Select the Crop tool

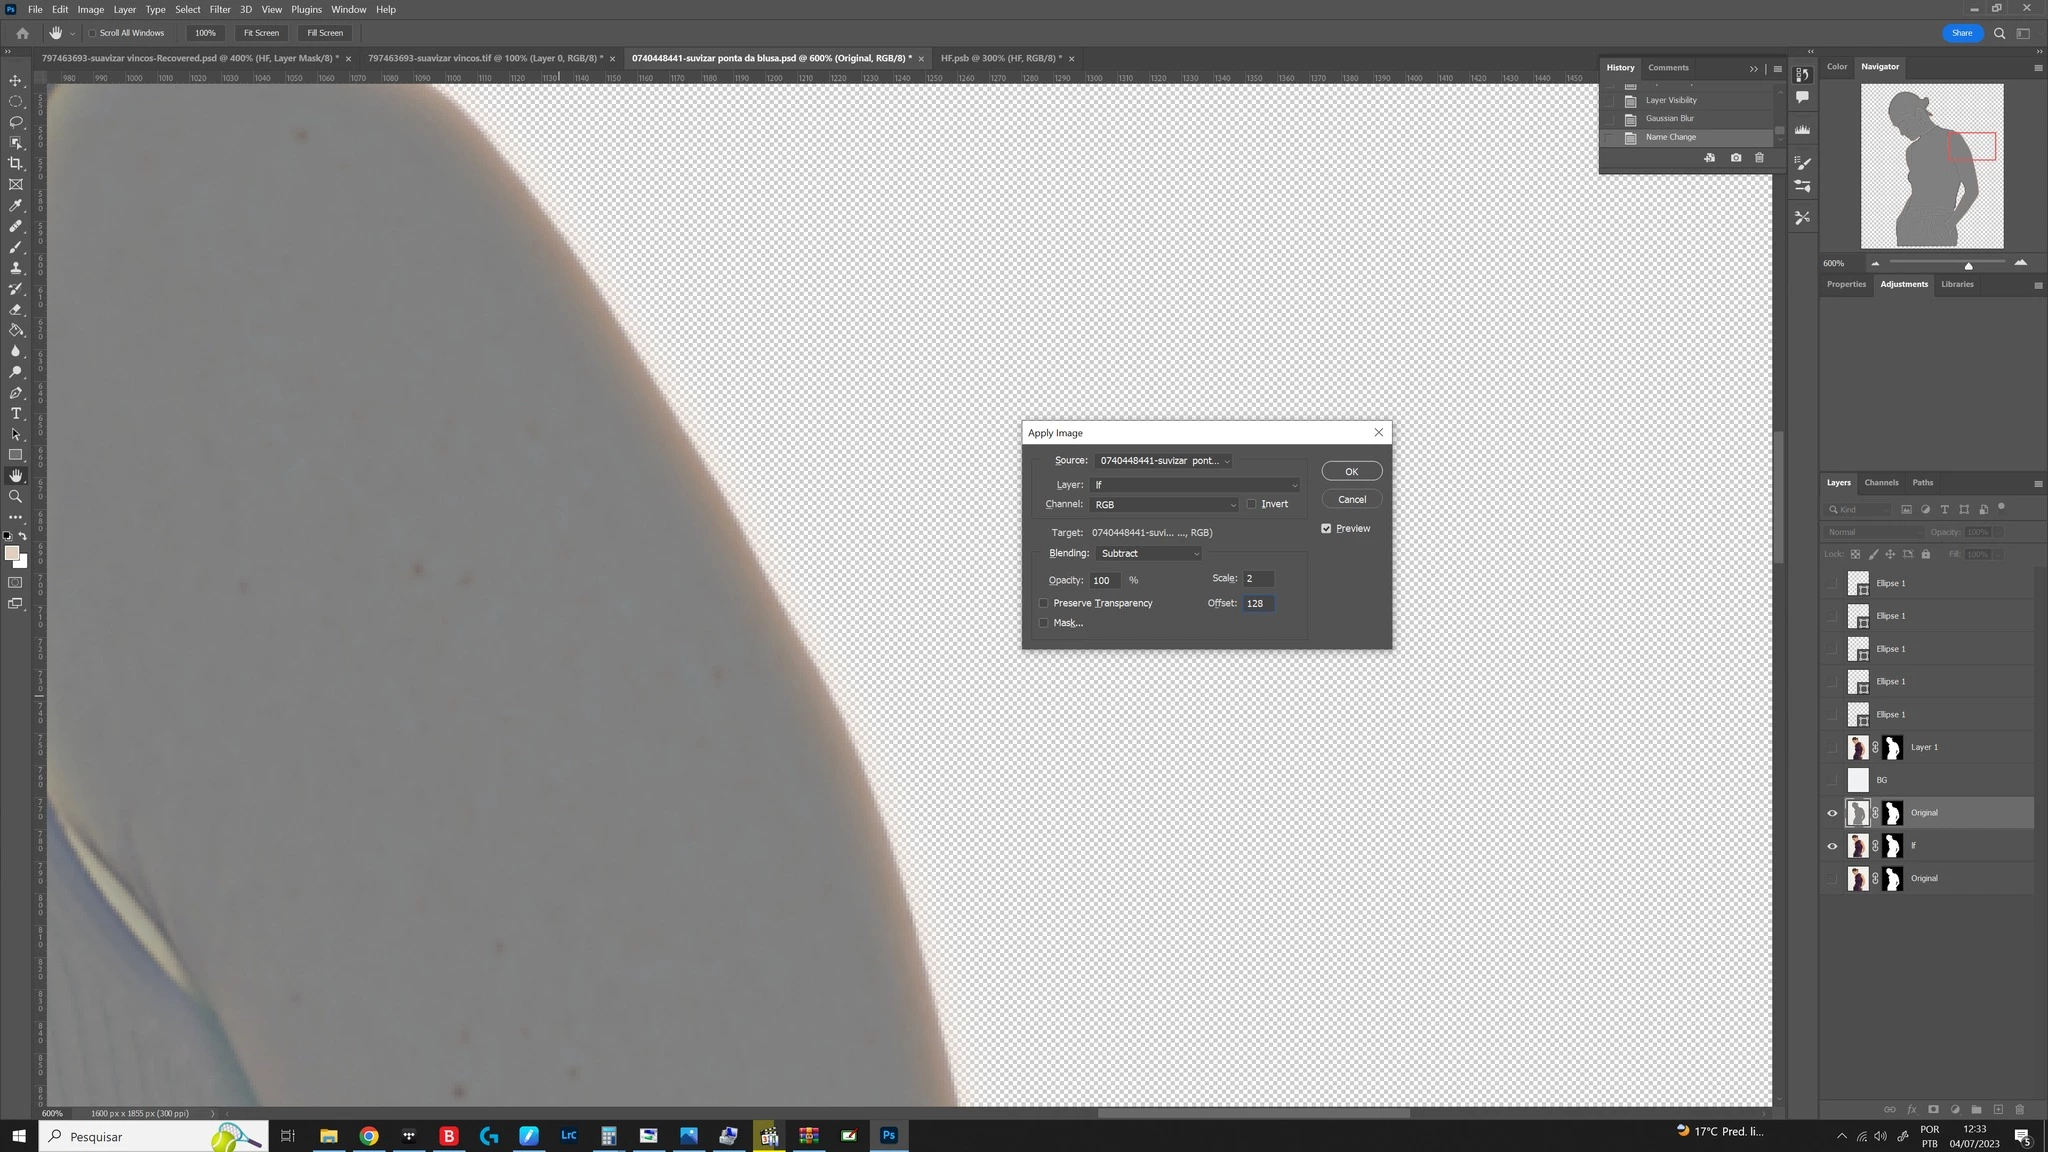coord(15,163)
